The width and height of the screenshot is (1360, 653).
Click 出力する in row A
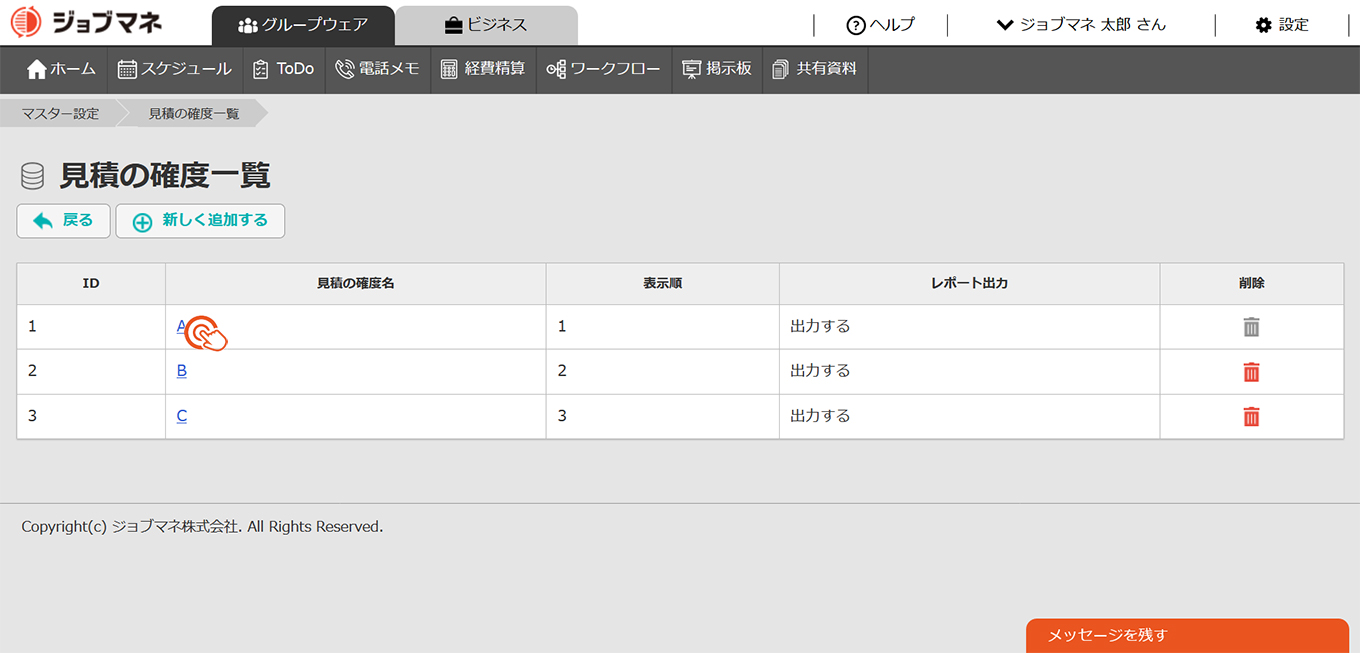(820, 326)
